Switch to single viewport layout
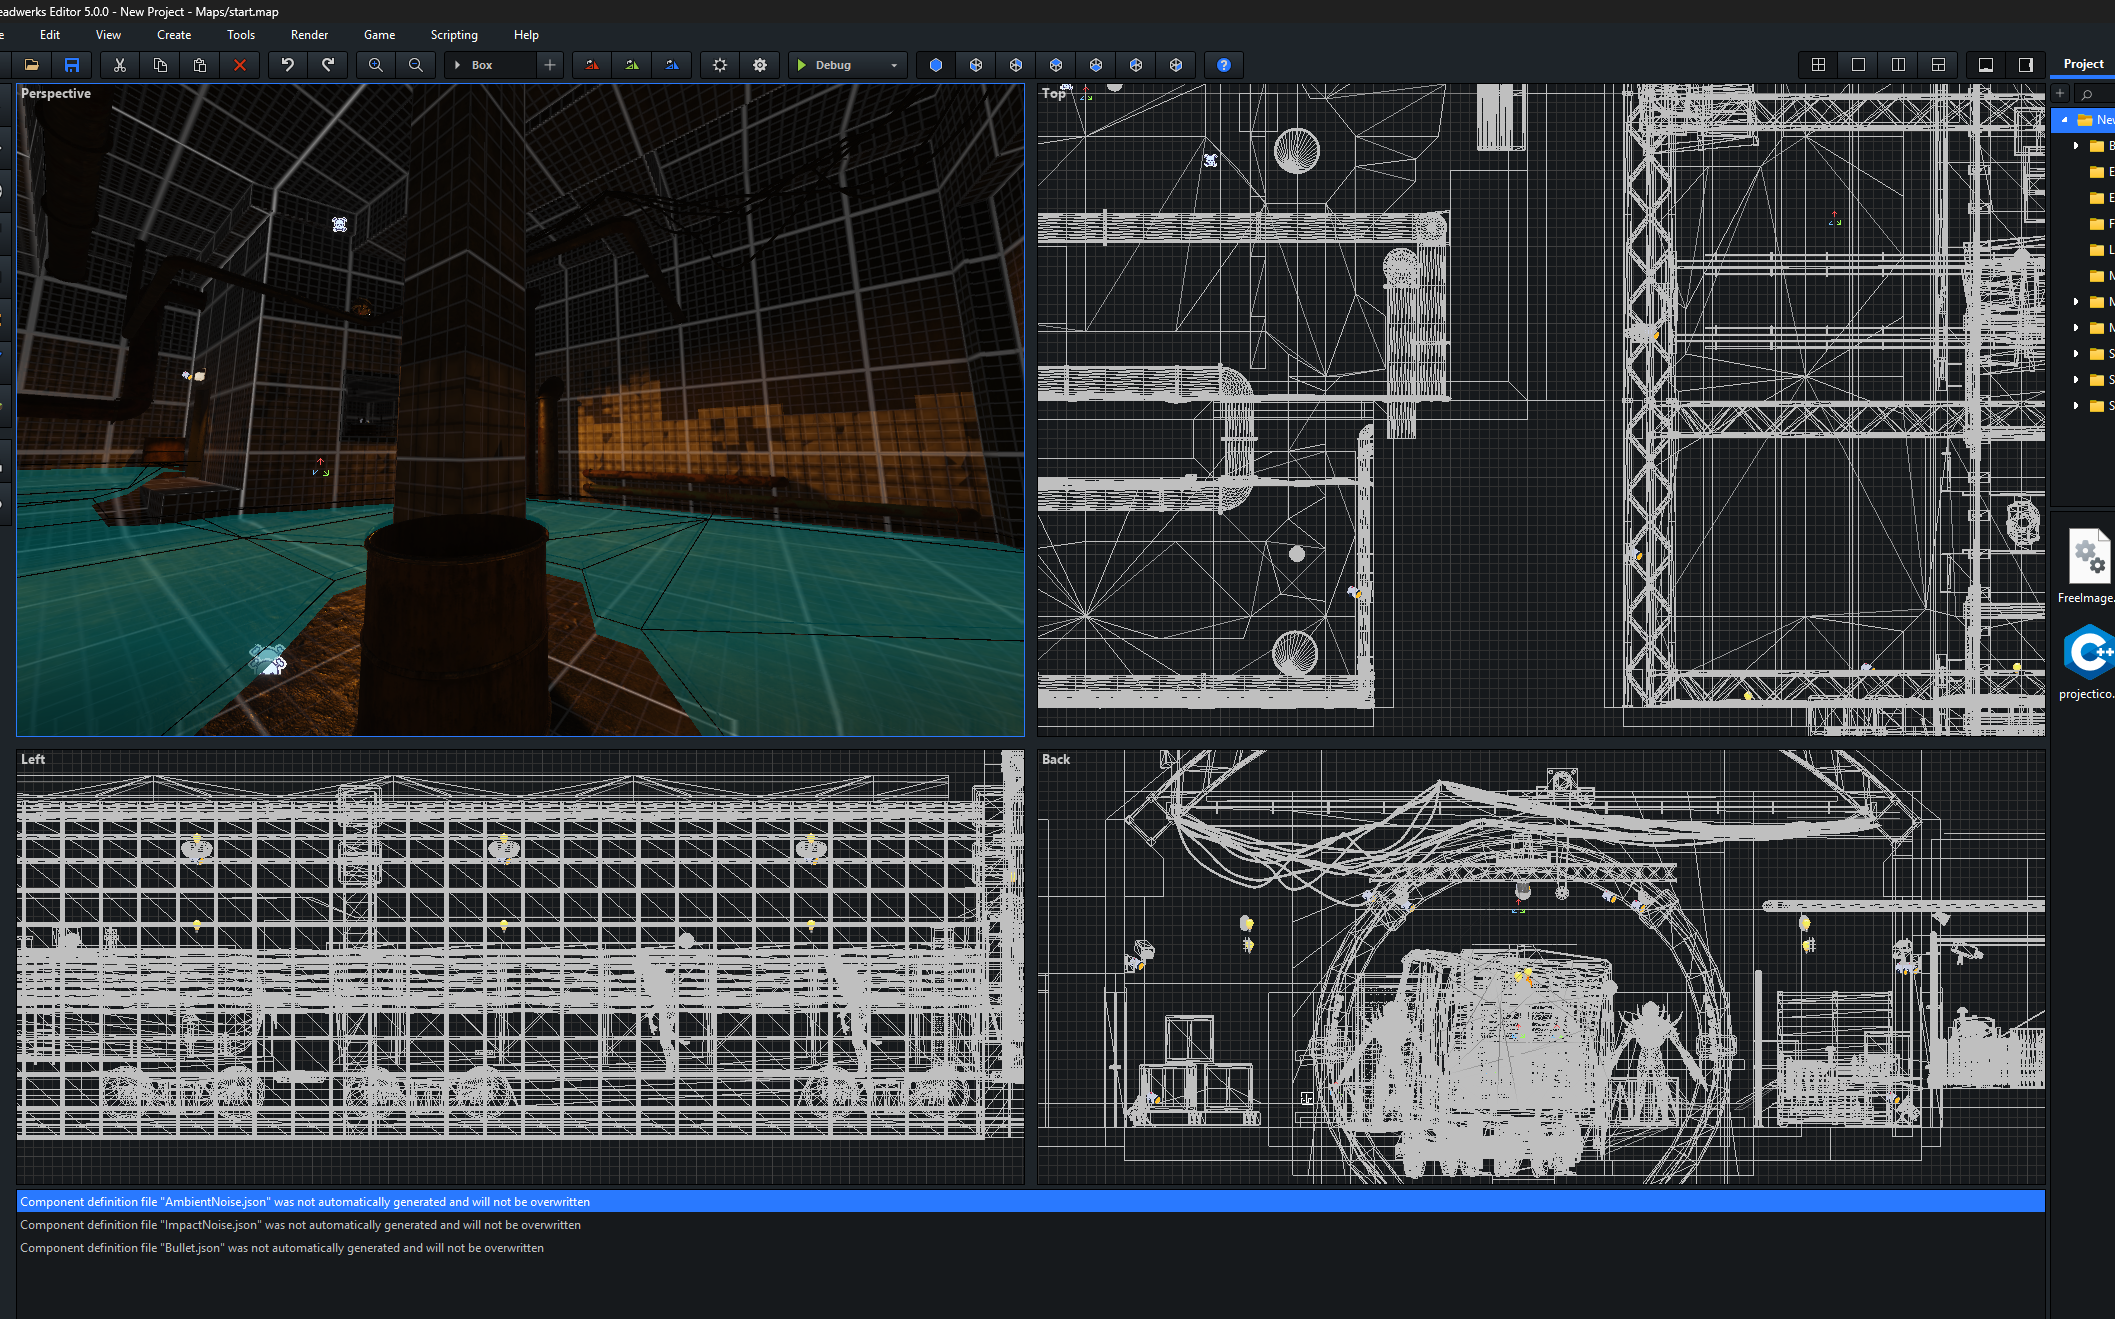The width and height of the screenshot is (2115, 1319). (1859, 65)
